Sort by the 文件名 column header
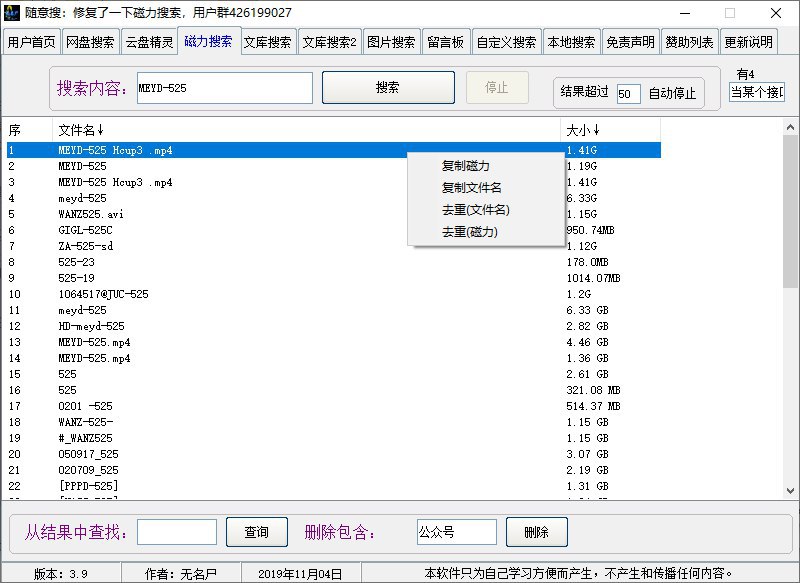This screenshot has width=800, height=583. pos(306,130)
